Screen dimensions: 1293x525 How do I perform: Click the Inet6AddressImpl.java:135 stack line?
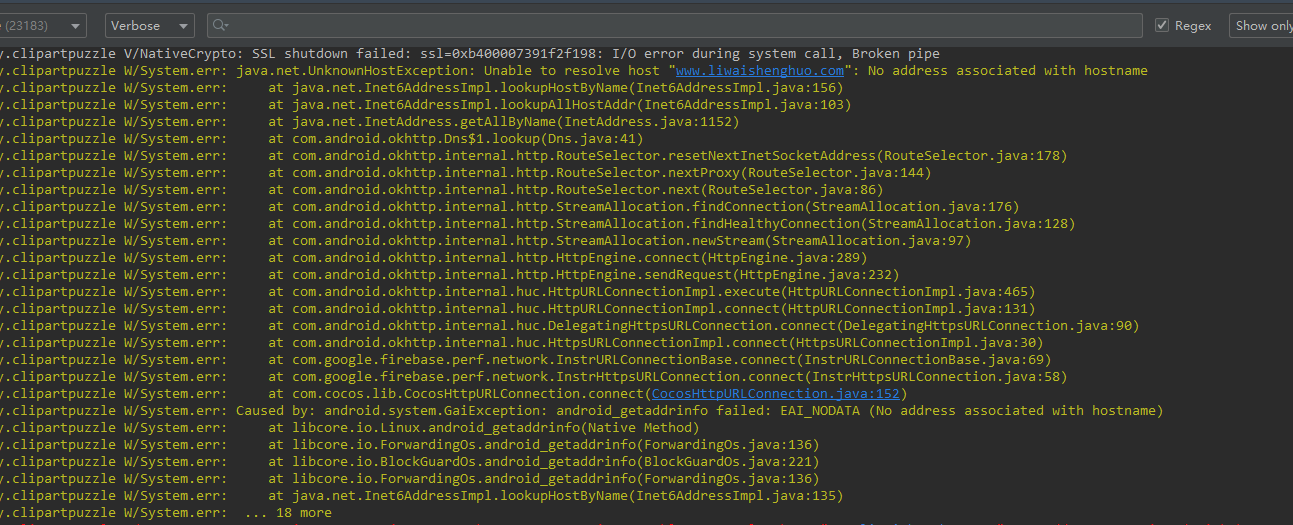[x=422, y=496]
